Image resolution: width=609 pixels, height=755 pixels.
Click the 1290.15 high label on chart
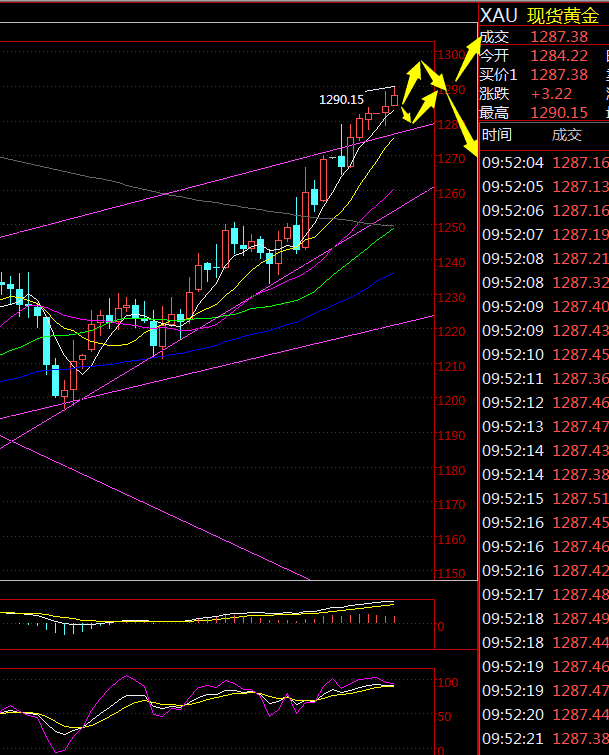click(x=341, y=100)
